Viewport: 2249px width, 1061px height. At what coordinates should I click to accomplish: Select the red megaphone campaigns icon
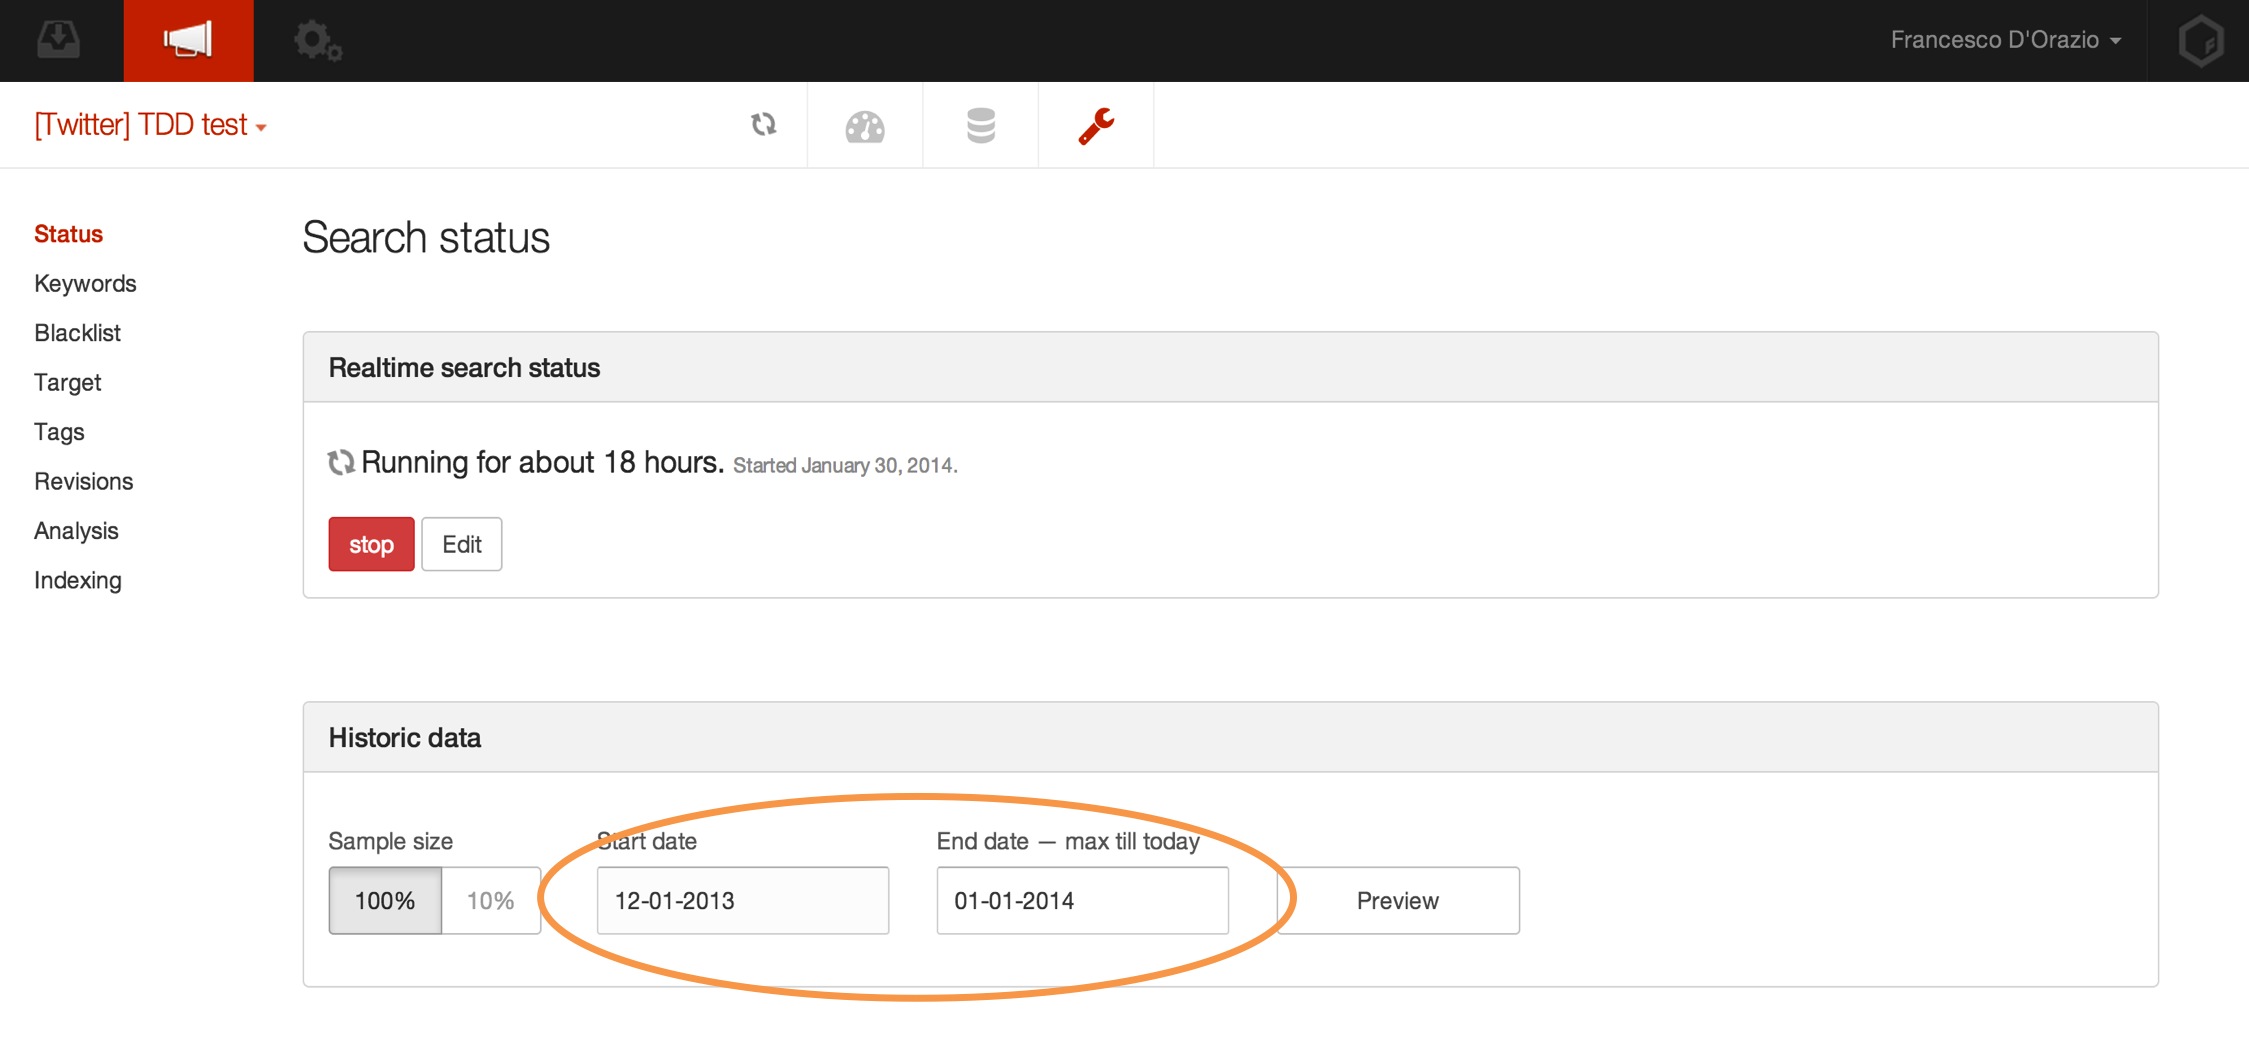[188, 40]
